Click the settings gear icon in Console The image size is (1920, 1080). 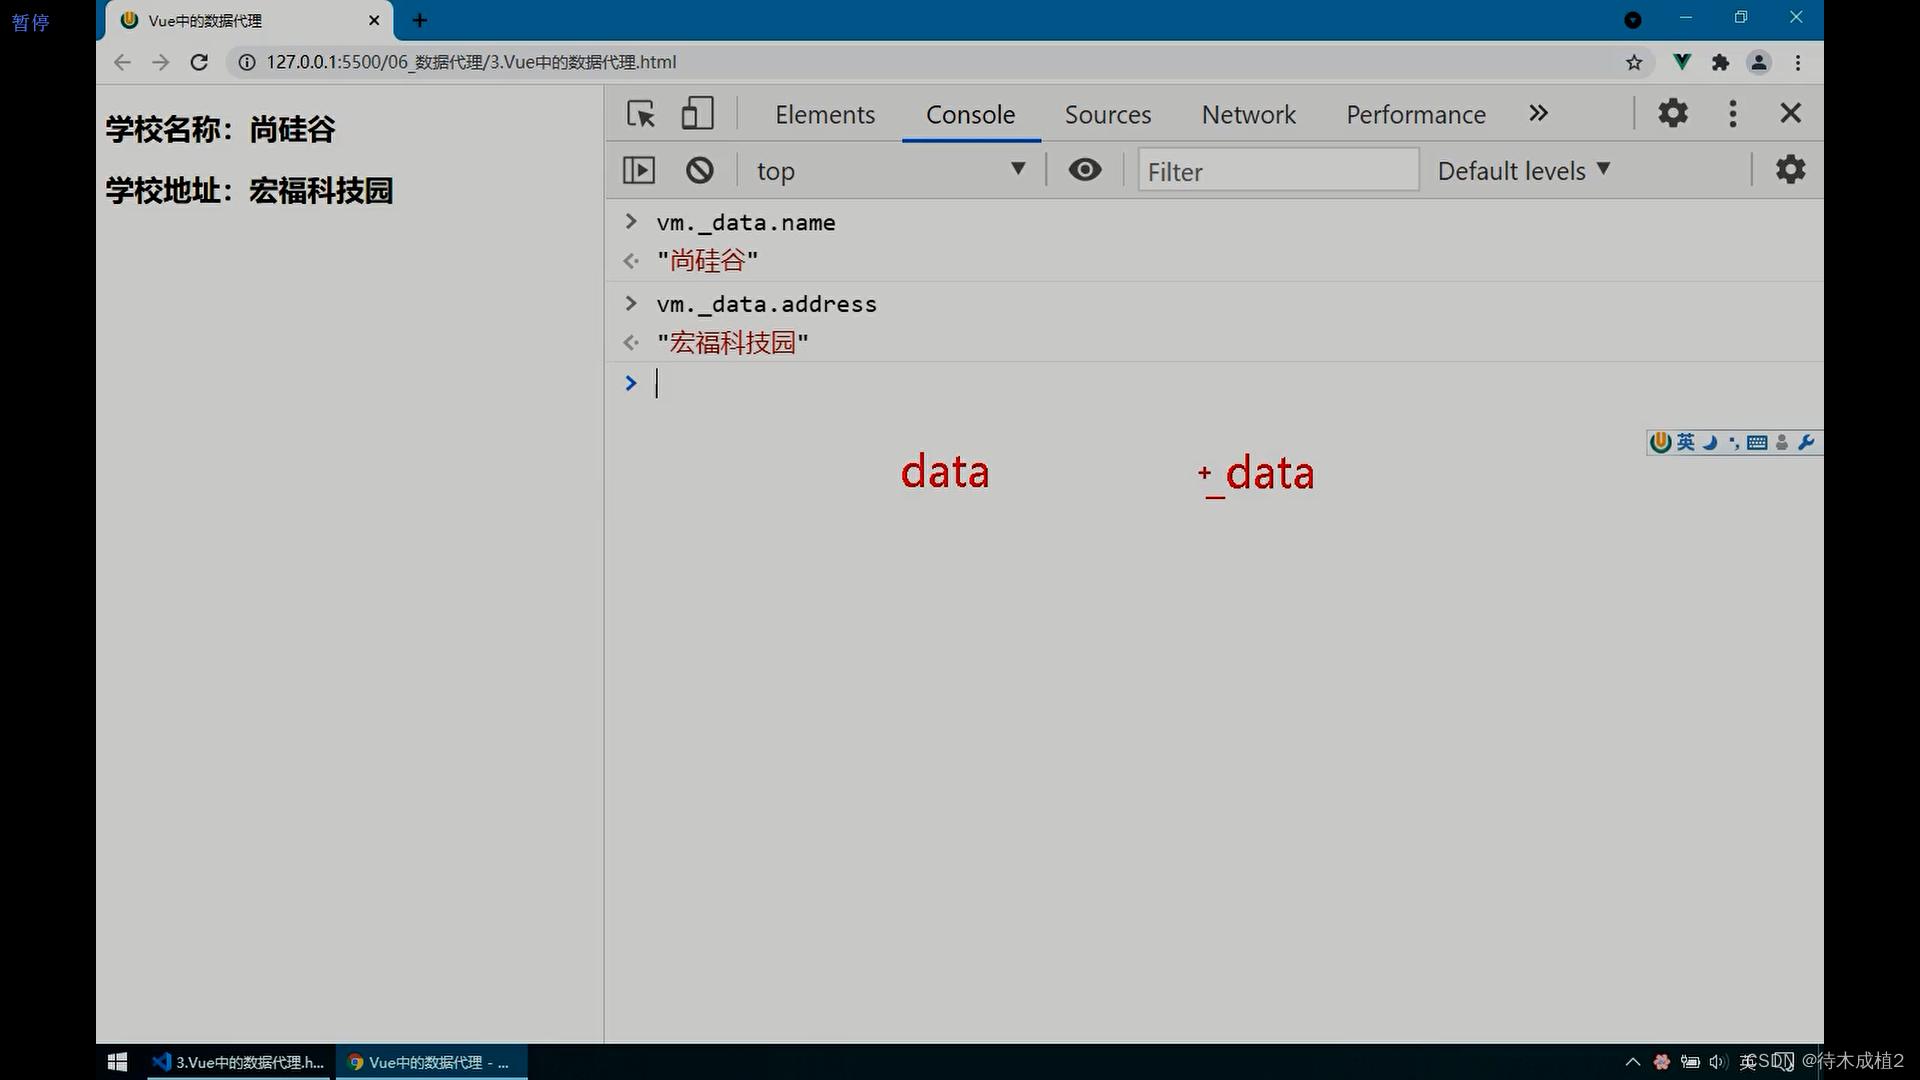tap(1791, 169)
